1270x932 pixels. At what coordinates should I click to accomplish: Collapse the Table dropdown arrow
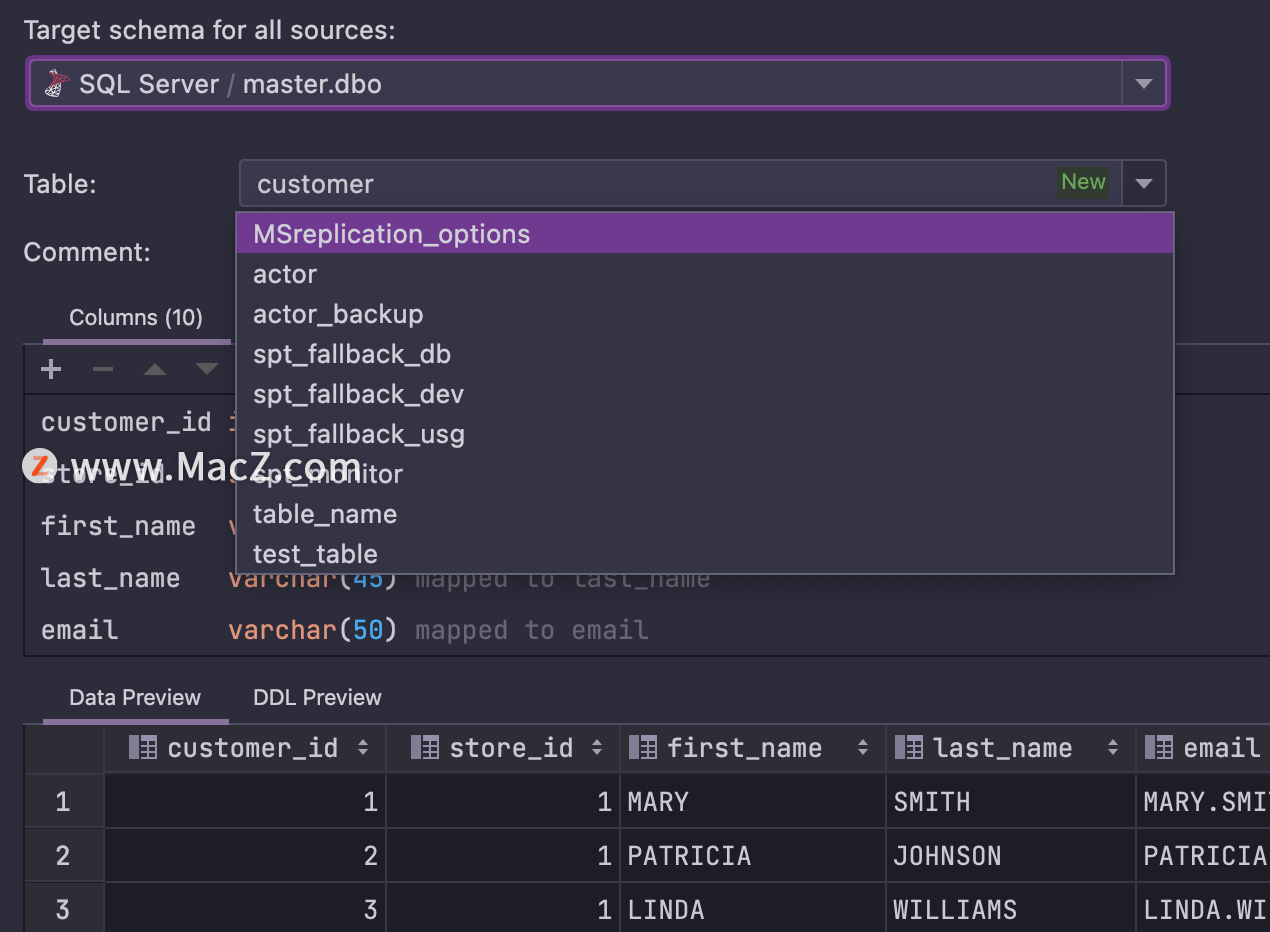1144,184
